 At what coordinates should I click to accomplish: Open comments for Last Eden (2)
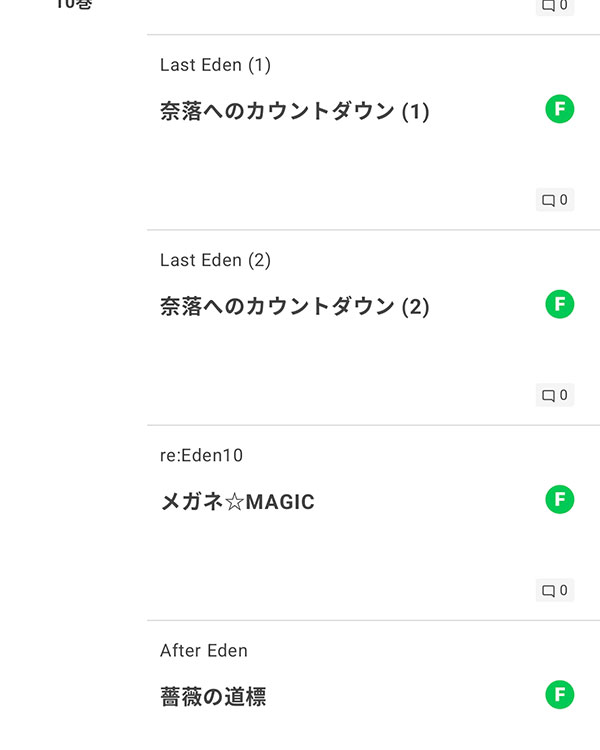[x=555, y=395]
